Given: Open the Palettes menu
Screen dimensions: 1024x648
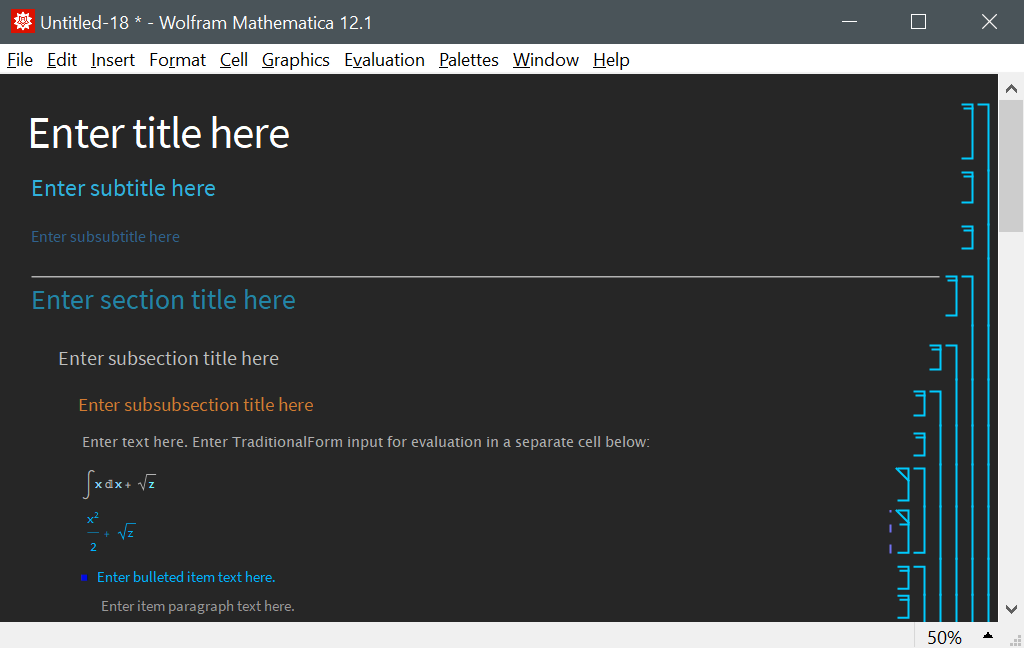Looking at the screenshot, I should (468, 60).
